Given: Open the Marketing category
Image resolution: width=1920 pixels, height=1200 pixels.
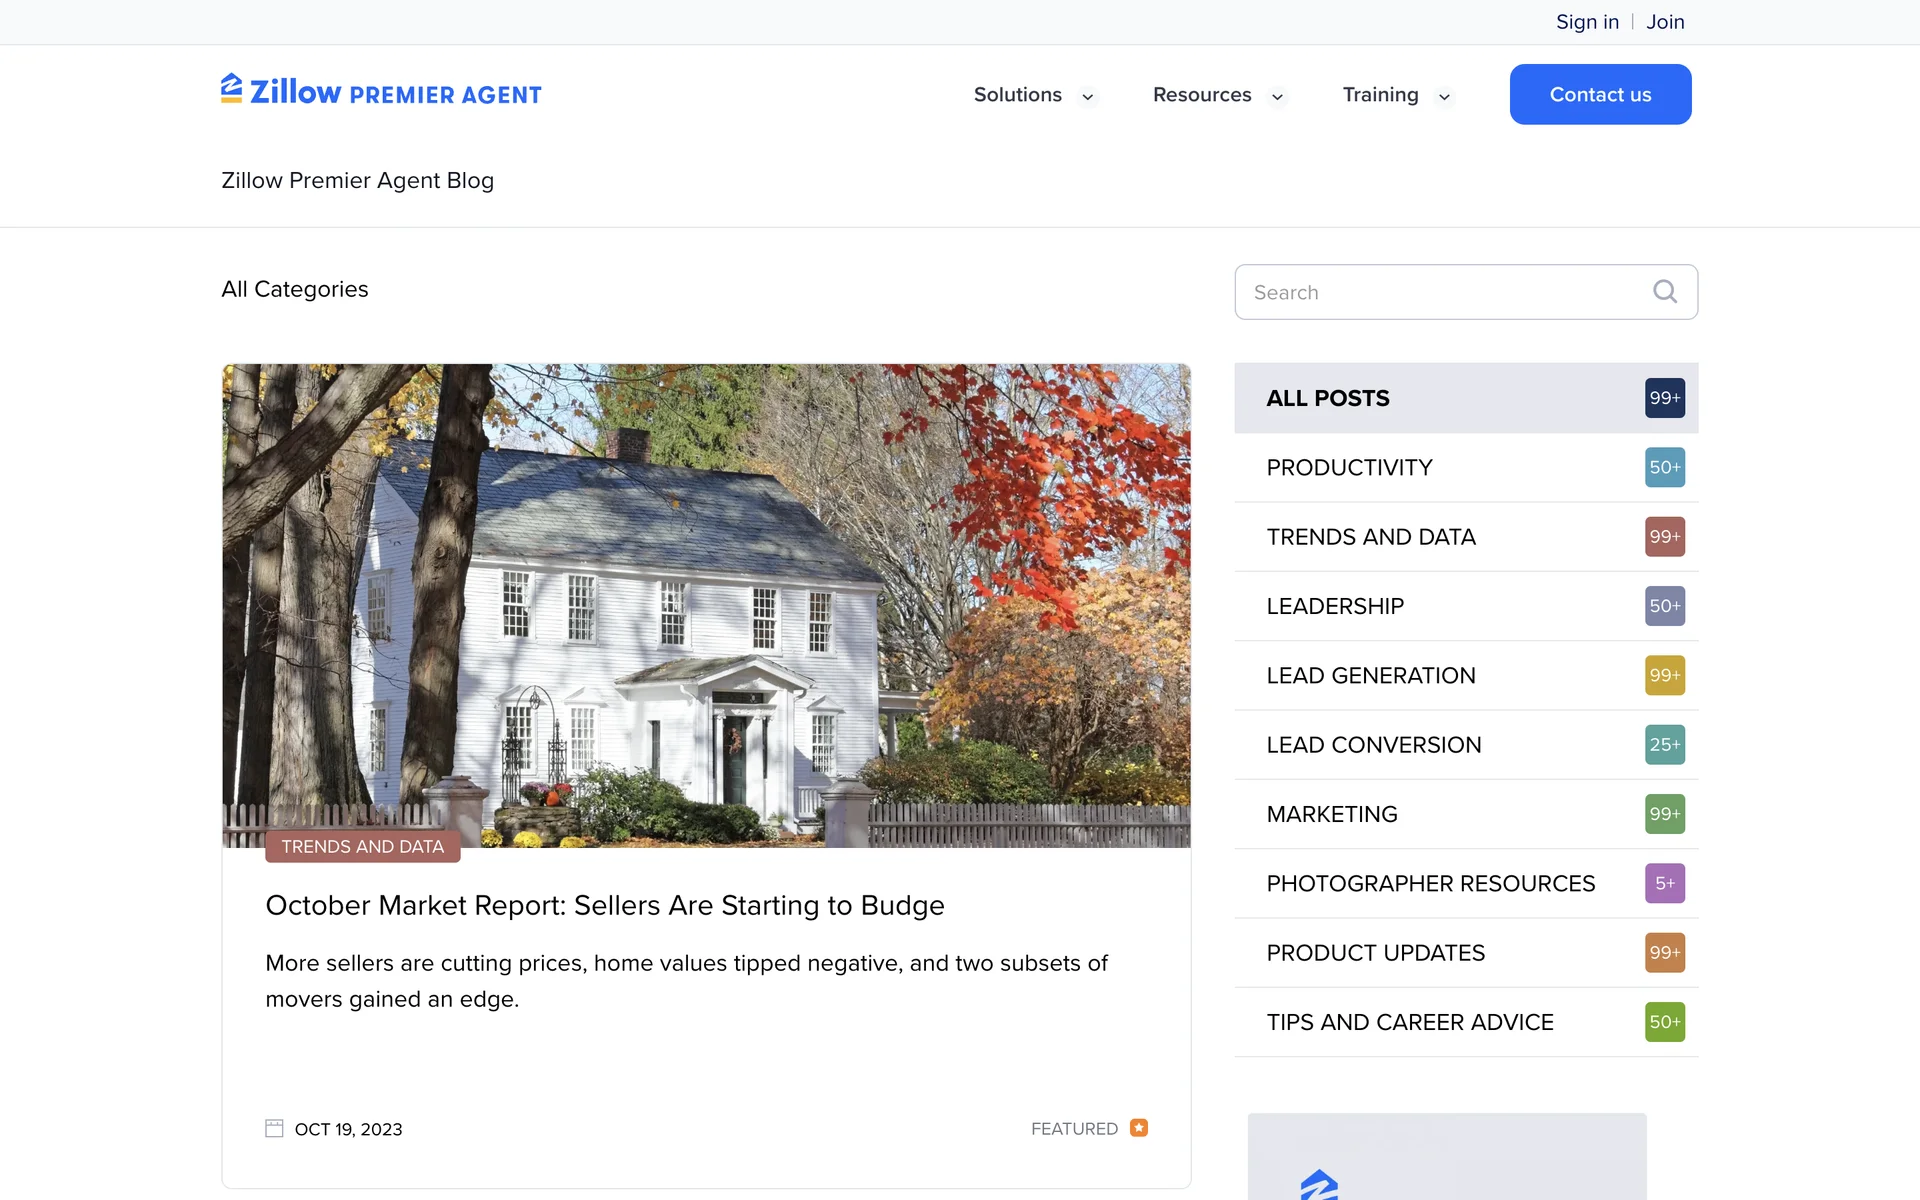Looking at the screenshot, I should coord(1332,814).
